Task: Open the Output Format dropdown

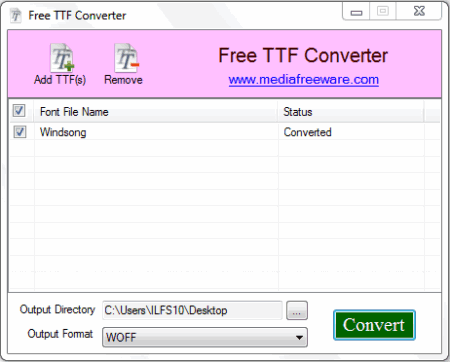Action: (205, 337)
